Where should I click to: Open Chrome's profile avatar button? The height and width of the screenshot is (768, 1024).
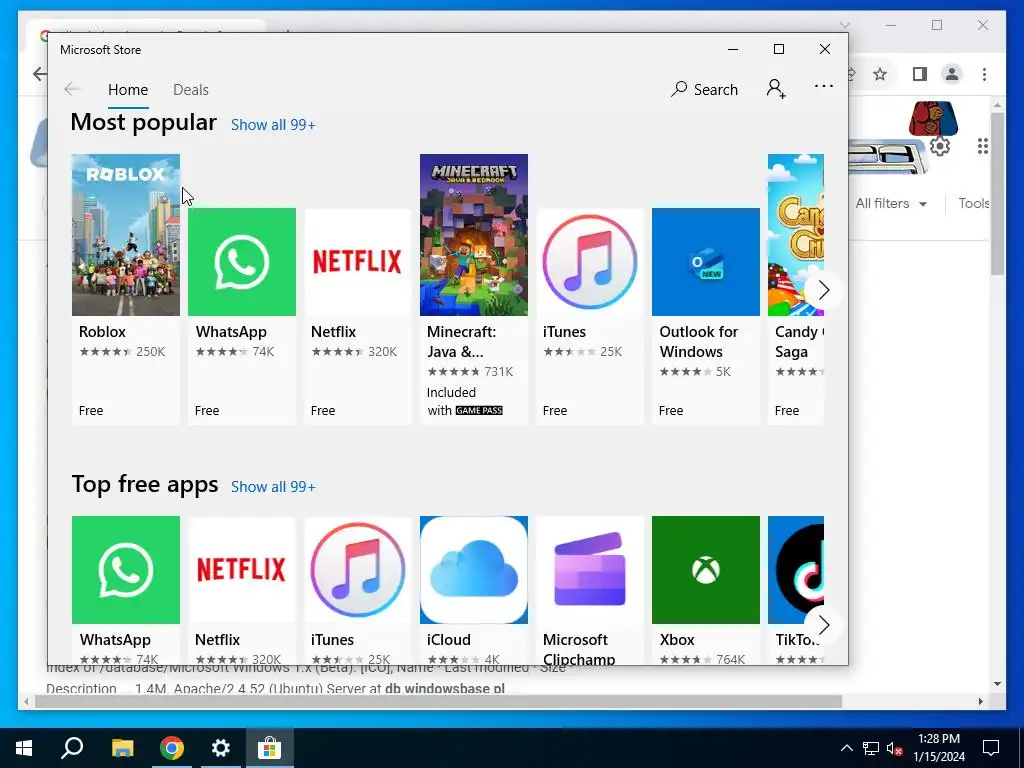click(952, 74)
